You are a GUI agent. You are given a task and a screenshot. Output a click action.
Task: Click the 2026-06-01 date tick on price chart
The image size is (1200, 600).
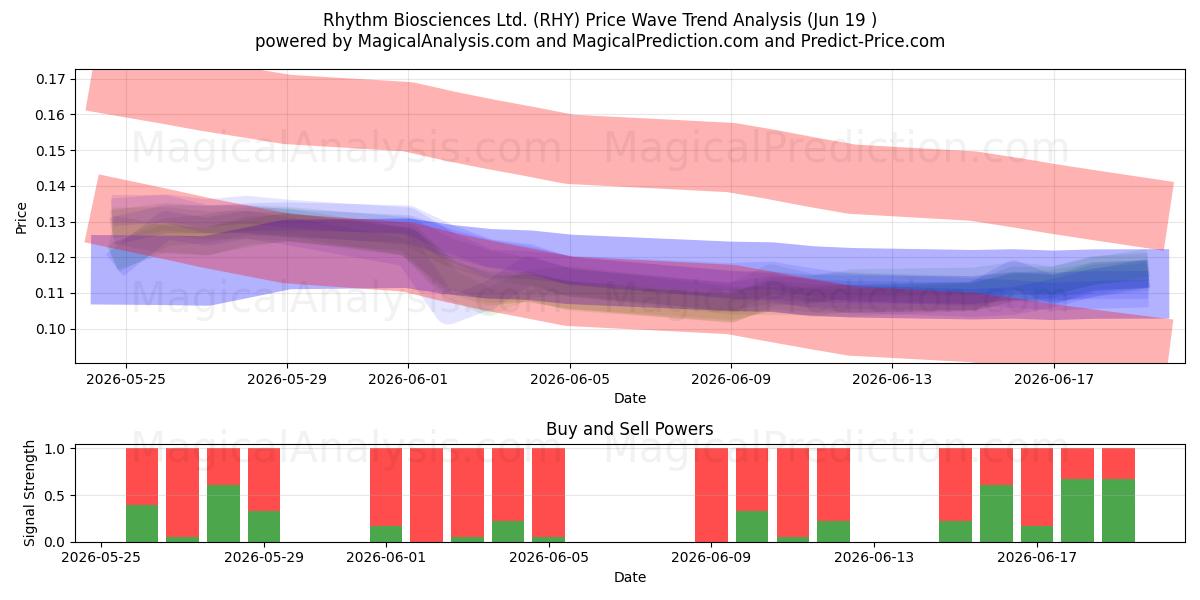click(408, 379)
